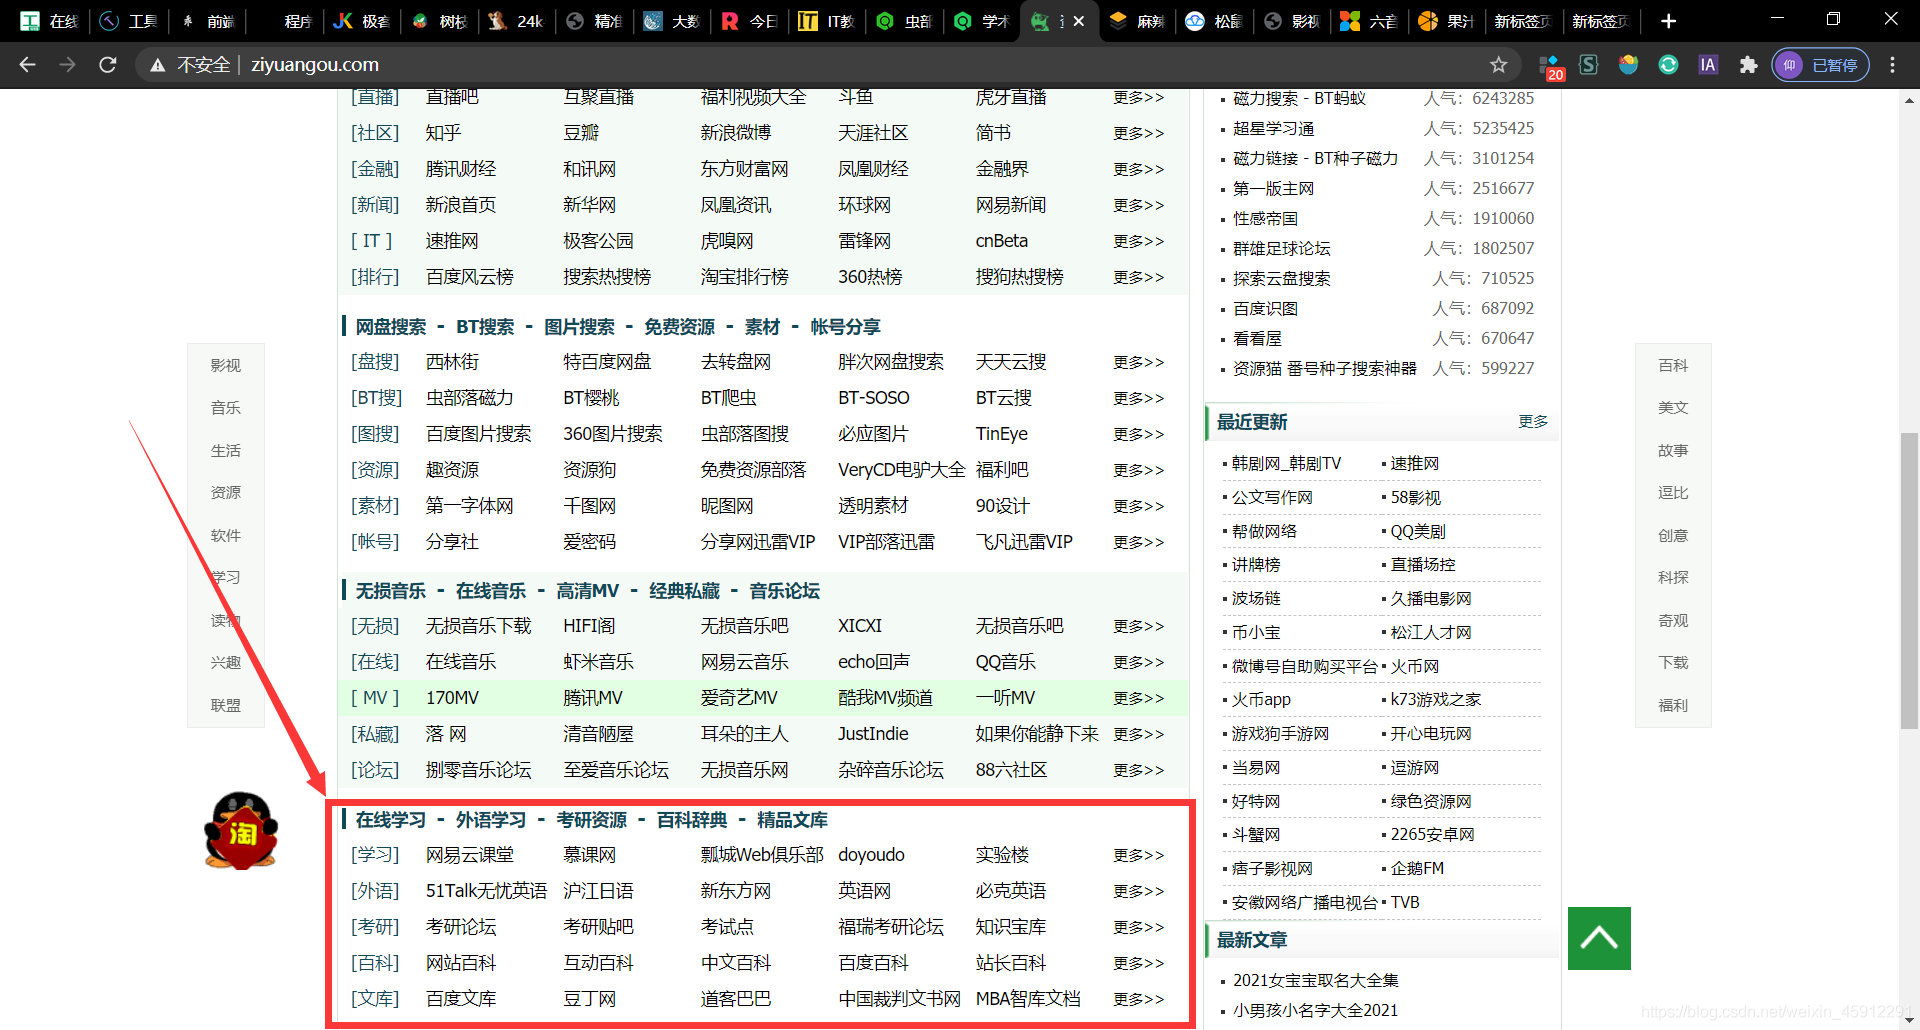Go back with the browser back arrow
The width and height of the screenshot is (1920, 1030).
click(27, 65)
